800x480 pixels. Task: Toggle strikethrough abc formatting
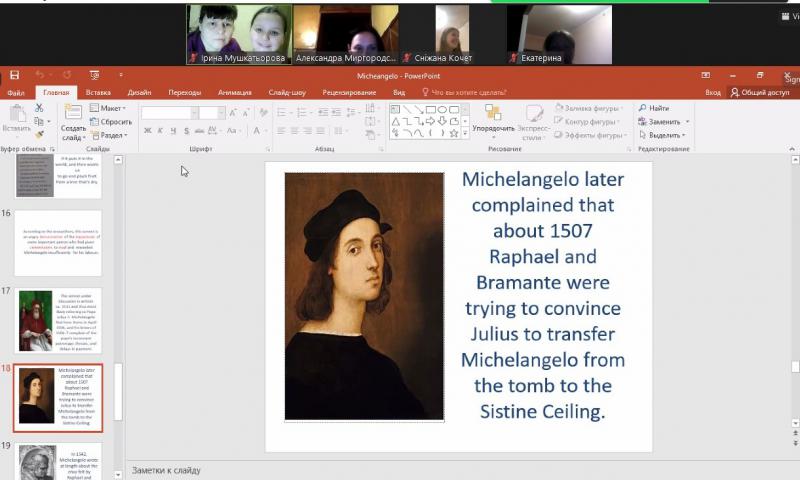tap(199, 131)
